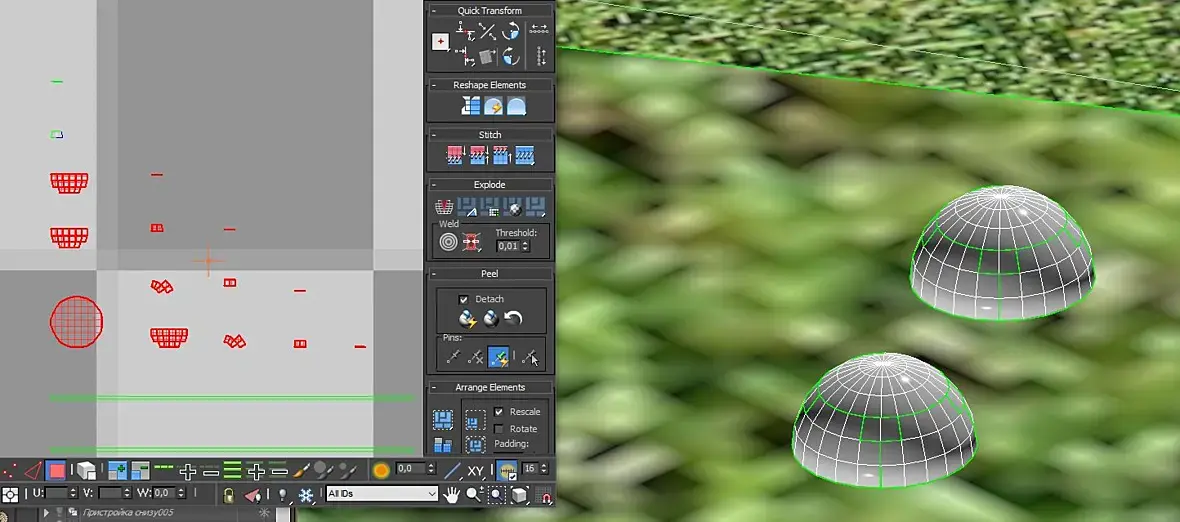Enable the Rotate checkbox in Arrange Elements
Viewport: 1180px width, 522px height.
point(498,429)
